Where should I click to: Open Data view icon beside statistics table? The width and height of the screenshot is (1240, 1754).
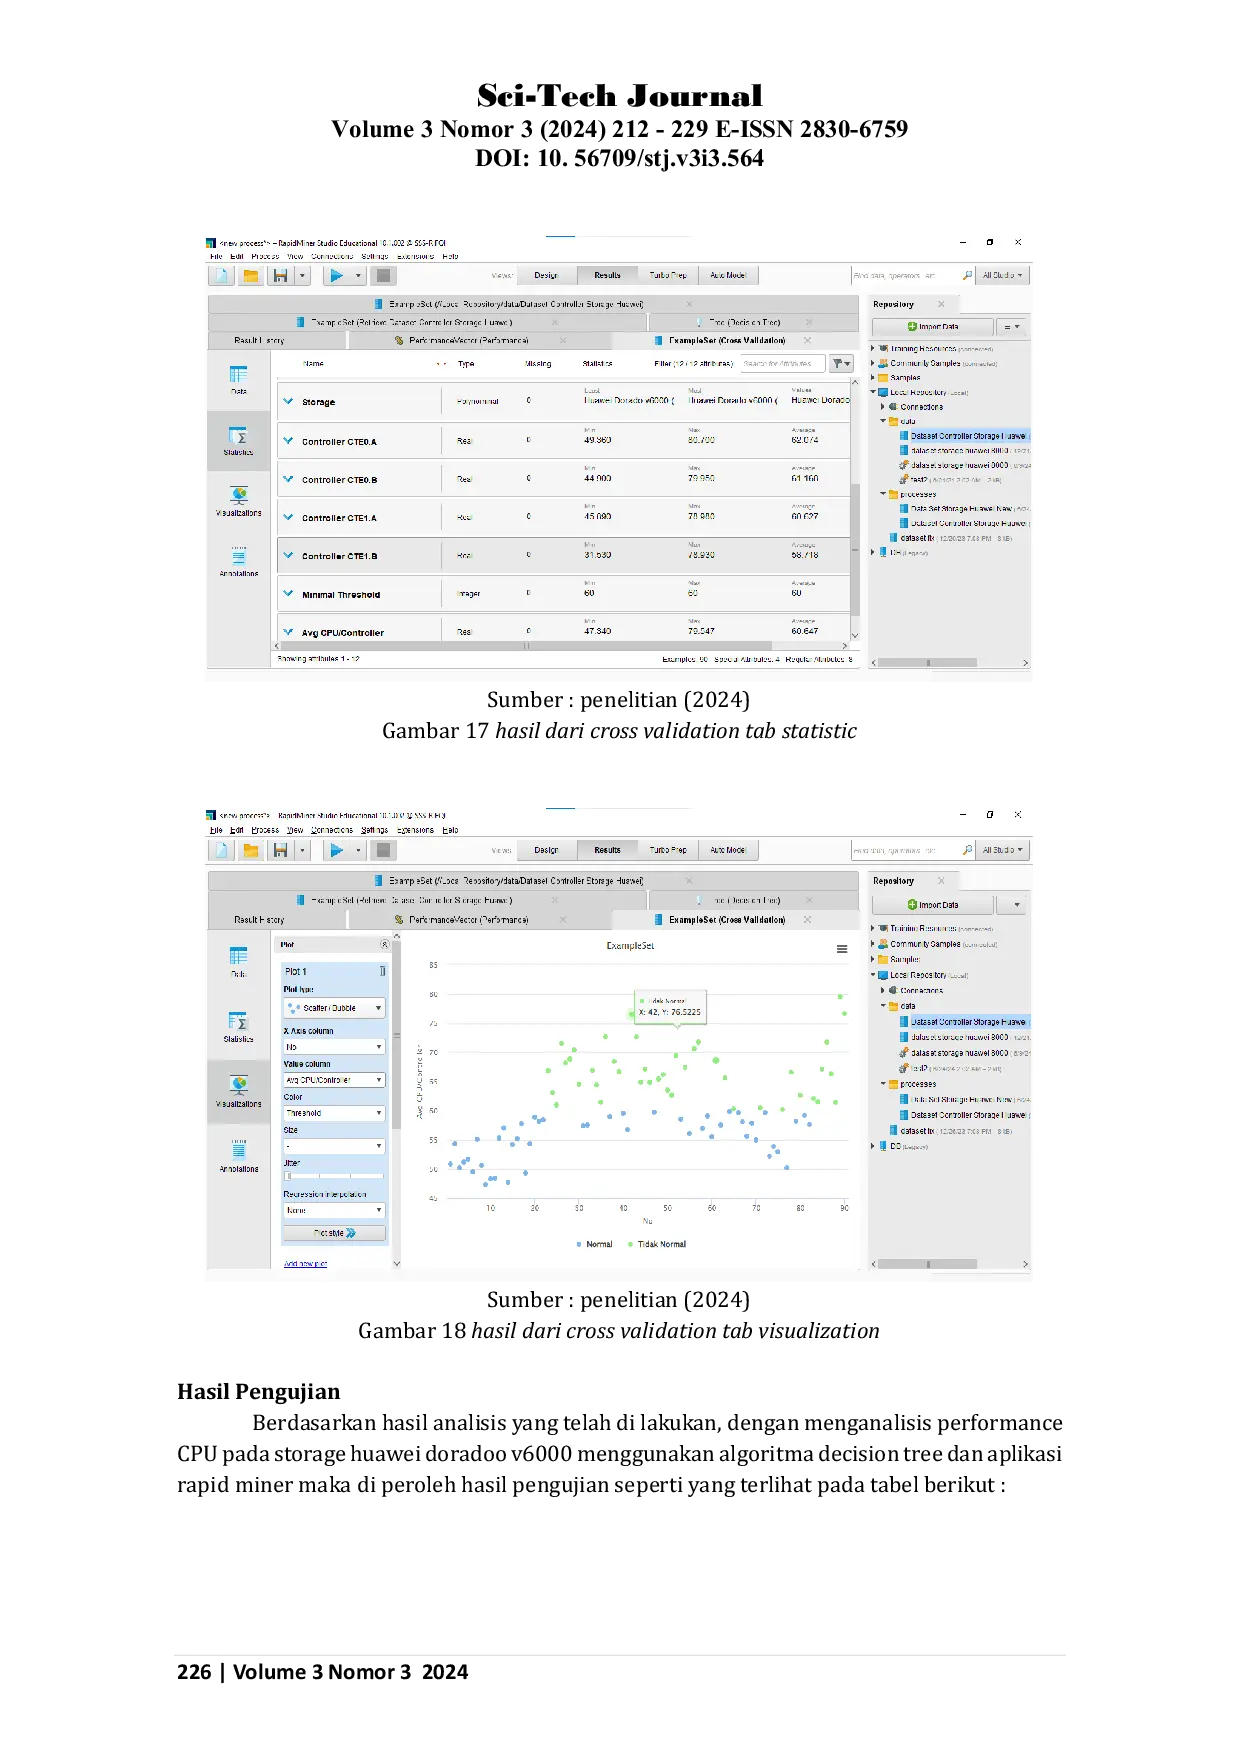[238, 379]
